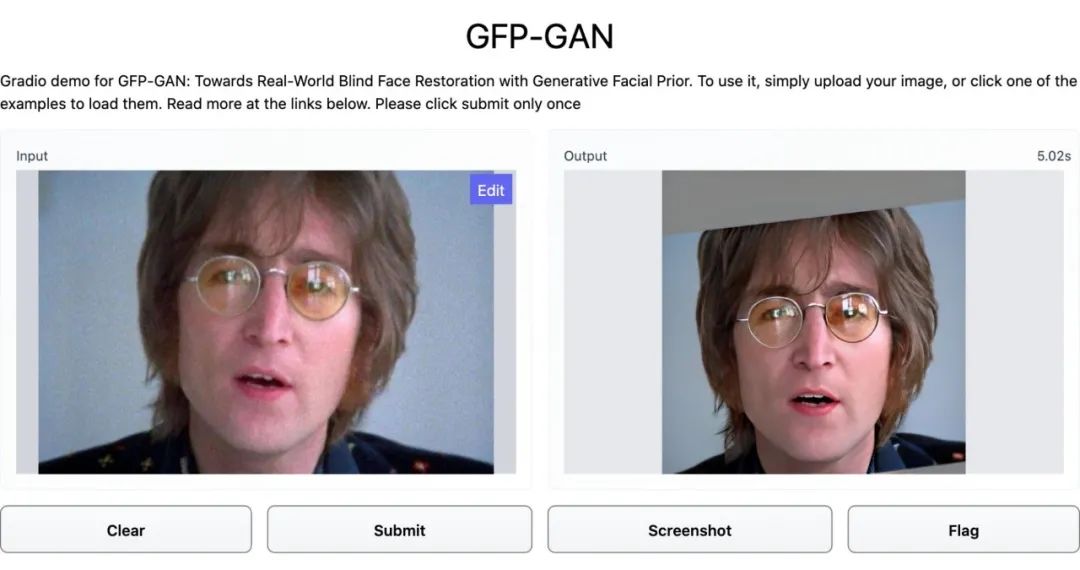The height and width of the screenshot is (570, 1080).
Task: Submit the image for face restoration
Action: pos(399,530)
